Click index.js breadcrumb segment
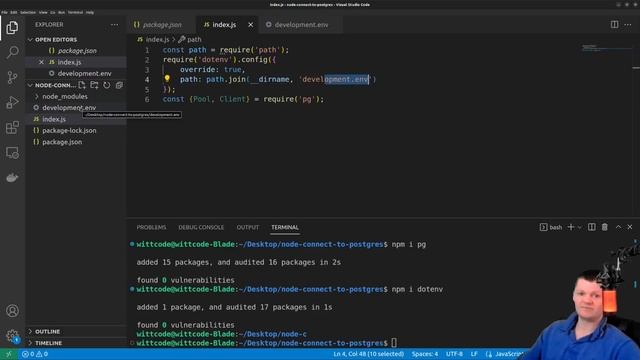The height and width of the screenshot is (360, 640). (x=157, y=40)
